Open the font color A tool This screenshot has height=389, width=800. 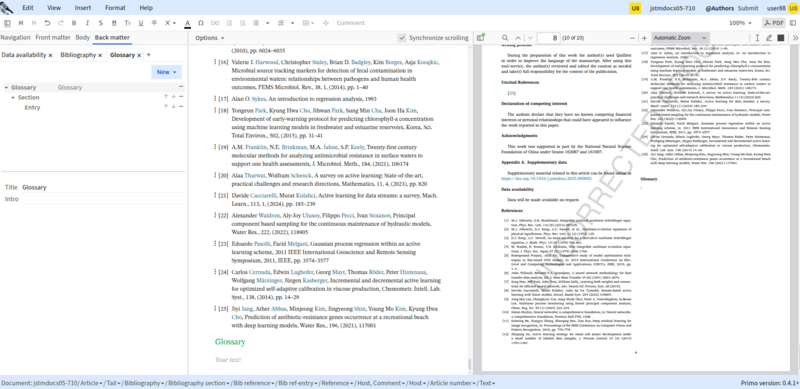tap(187, 23)
